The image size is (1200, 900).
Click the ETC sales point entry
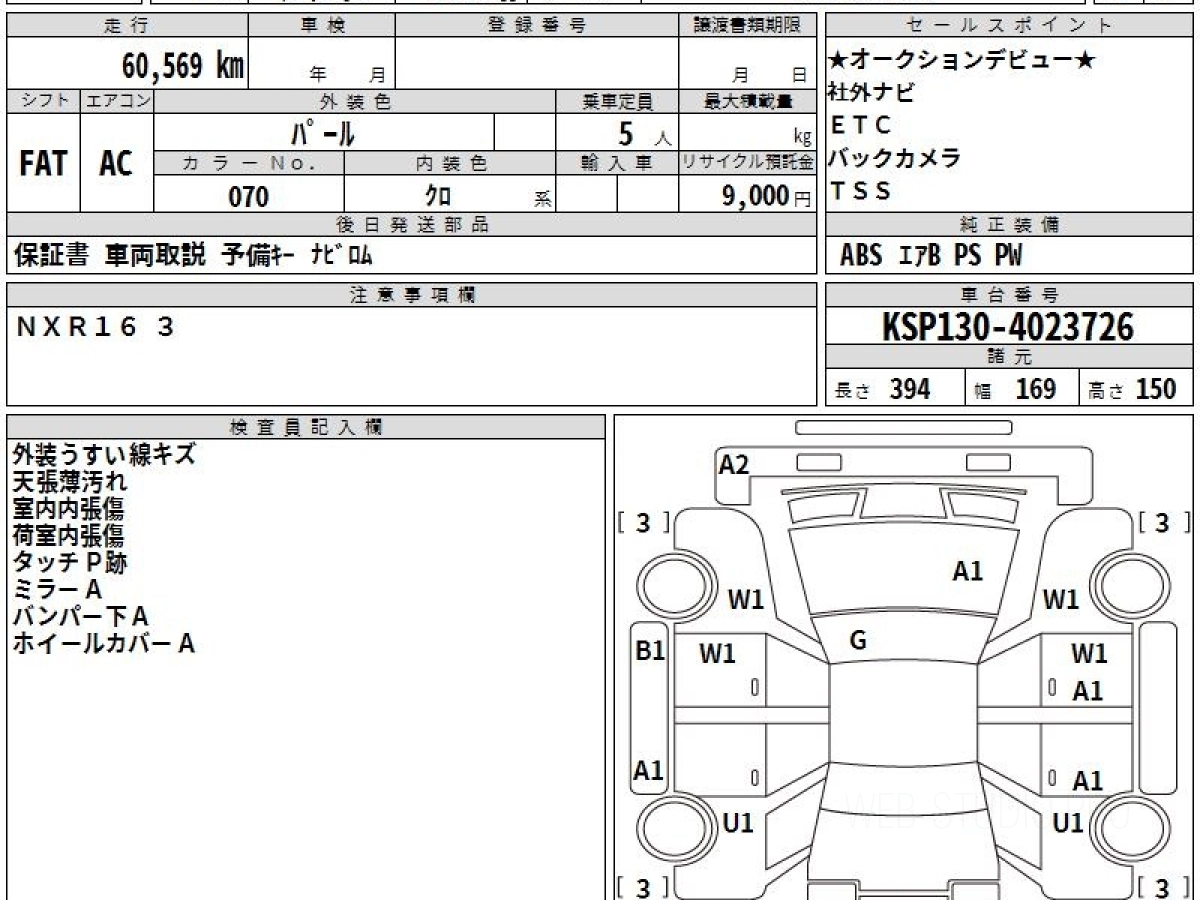(x=860, y=125)
